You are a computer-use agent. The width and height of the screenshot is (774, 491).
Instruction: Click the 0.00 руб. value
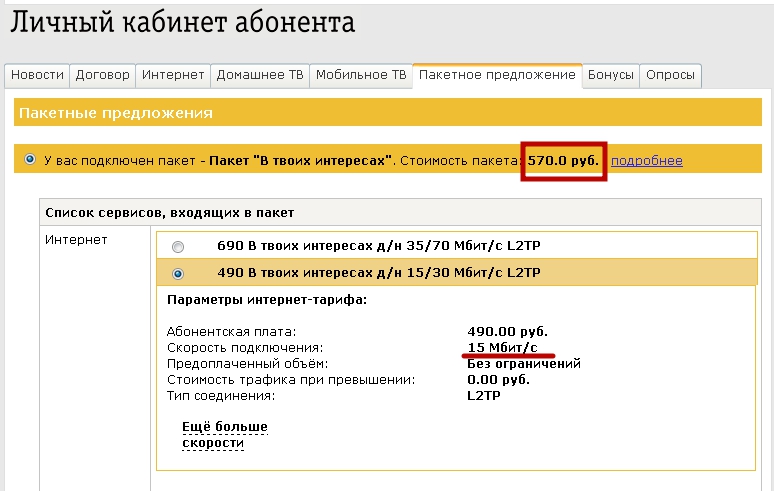click(499, 379)
